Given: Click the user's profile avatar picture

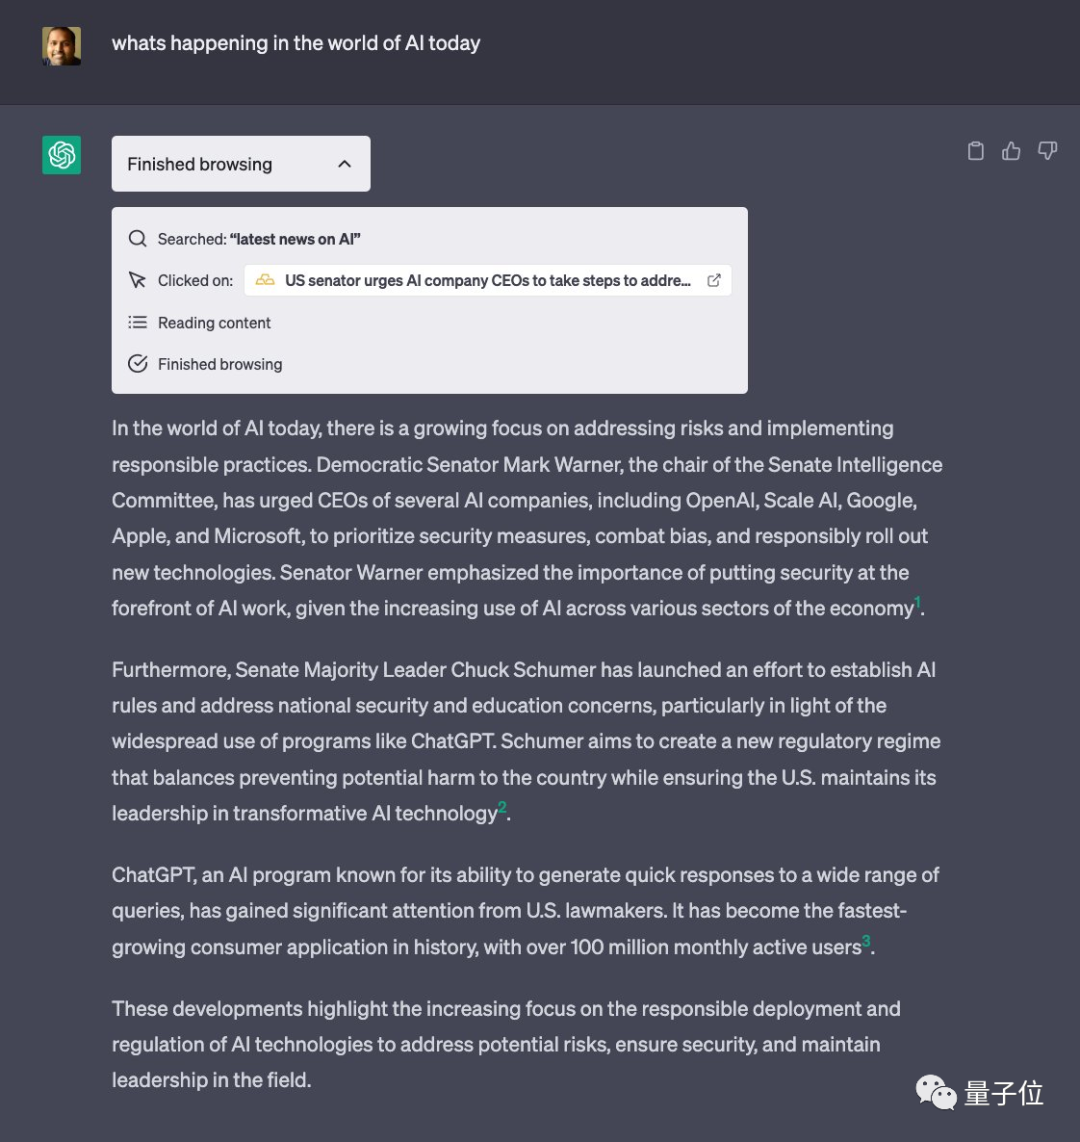Looking at the screenshot, I should click(63, 44).
